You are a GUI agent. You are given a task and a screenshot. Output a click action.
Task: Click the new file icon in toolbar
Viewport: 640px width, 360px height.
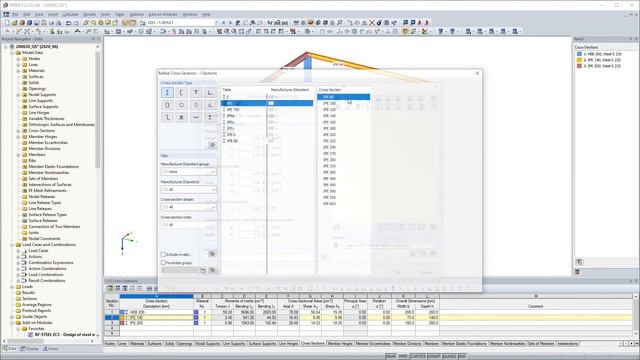[x=7, y=23]
